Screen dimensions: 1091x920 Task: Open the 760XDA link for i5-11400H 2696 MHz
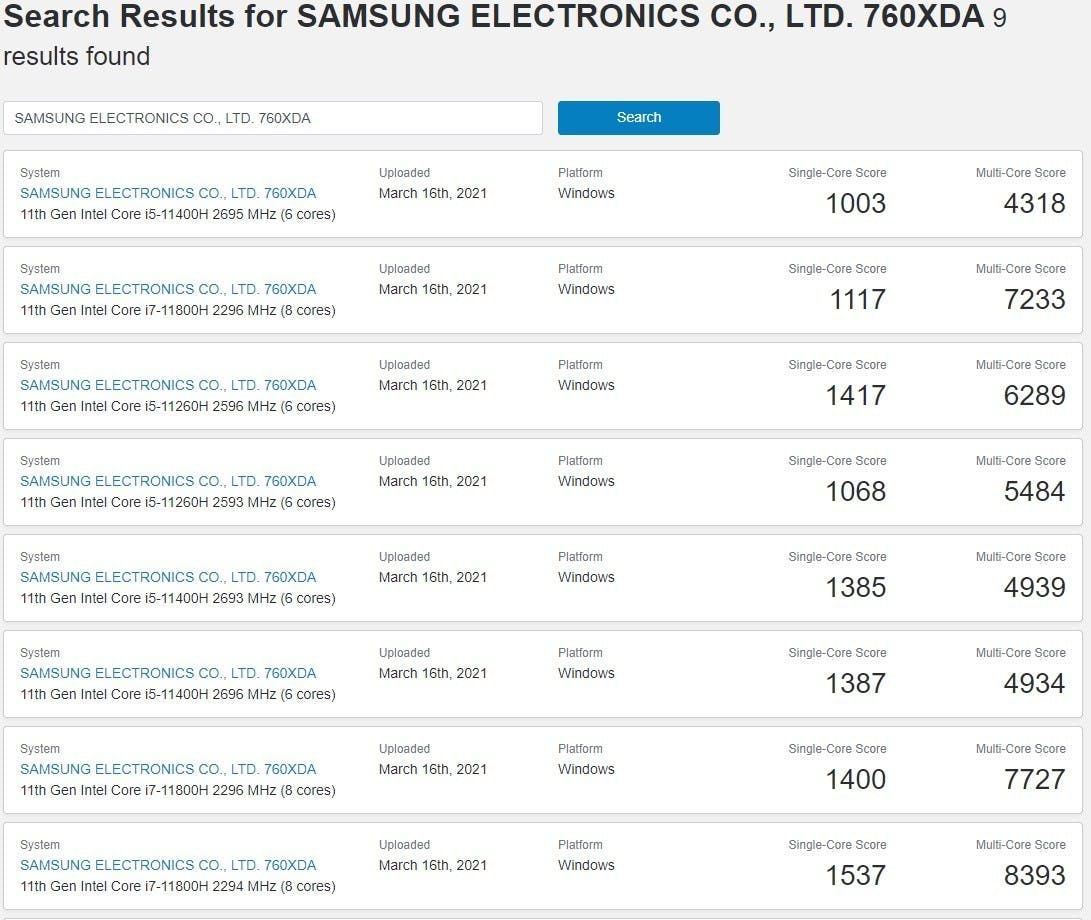point(168,673)
